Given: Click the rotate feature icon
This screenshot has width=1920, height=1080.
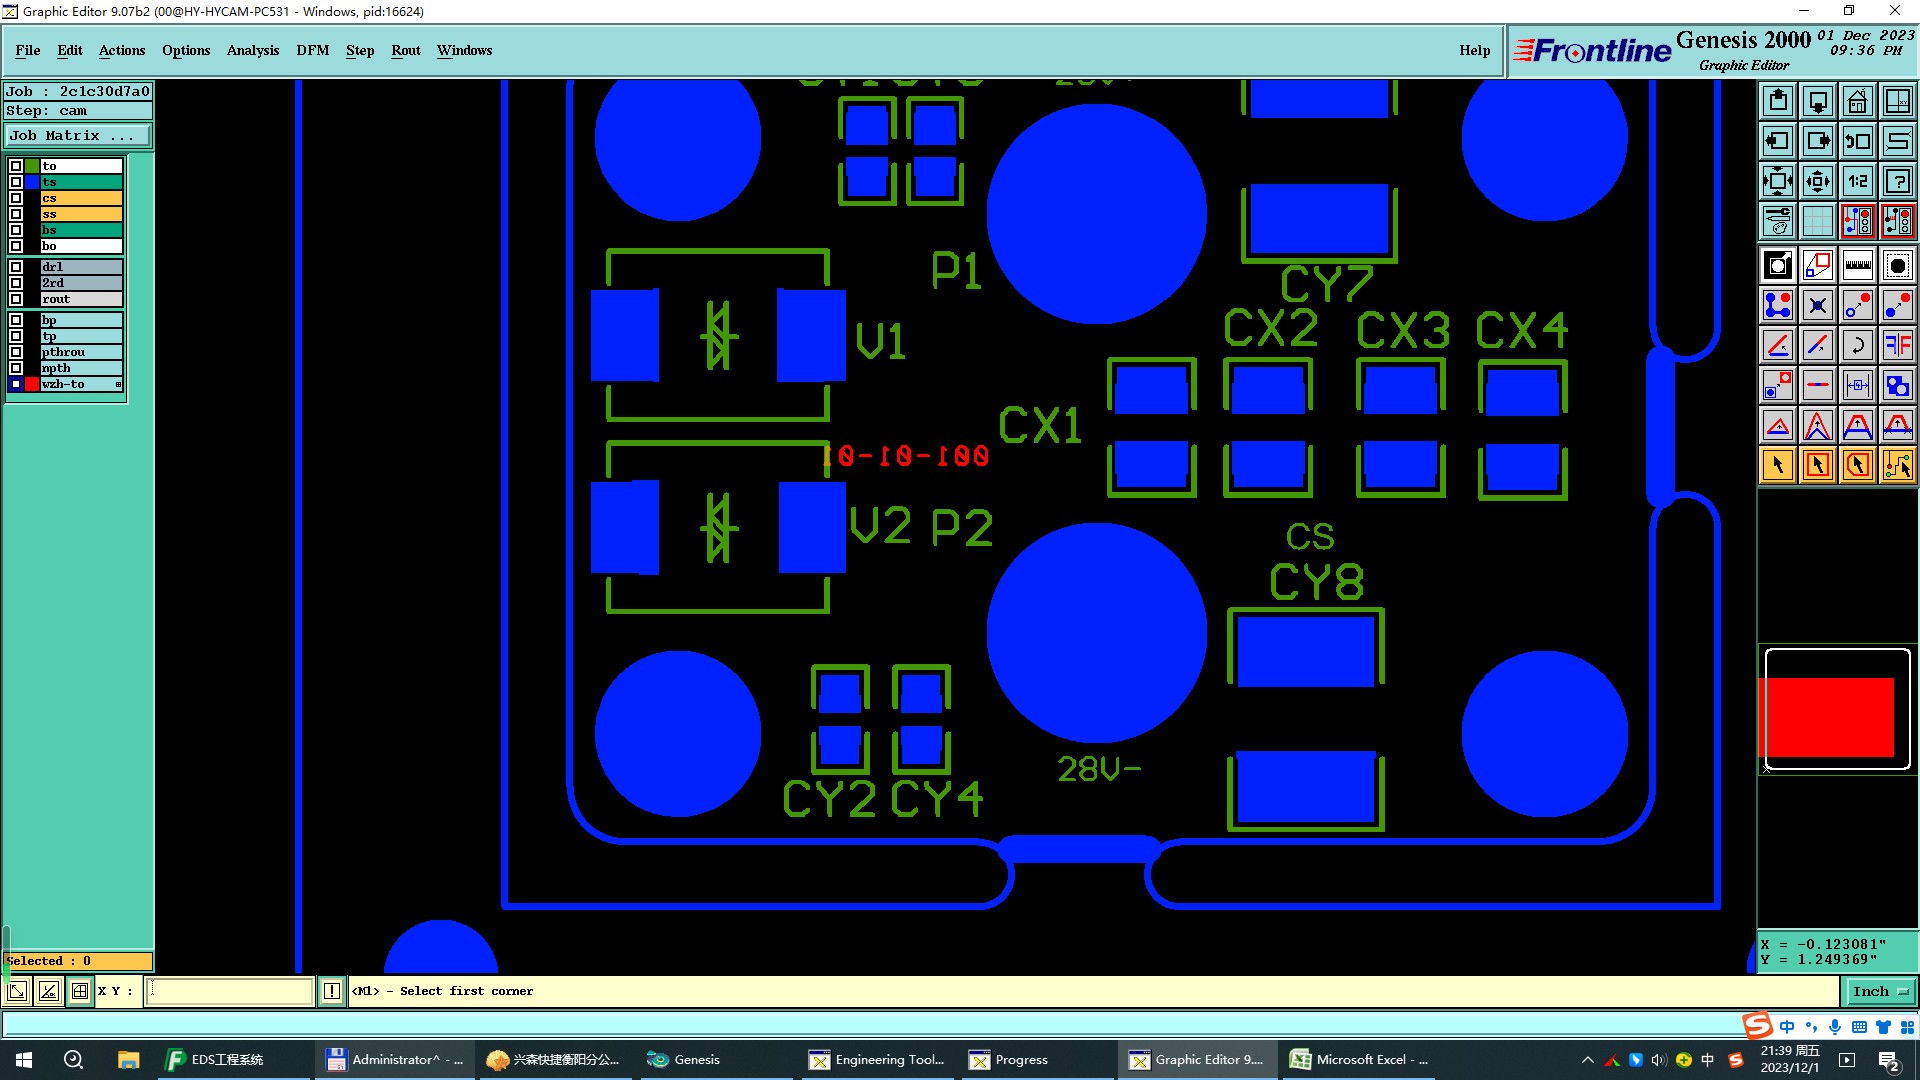Looking at the screenshot, I should 1857,345.
